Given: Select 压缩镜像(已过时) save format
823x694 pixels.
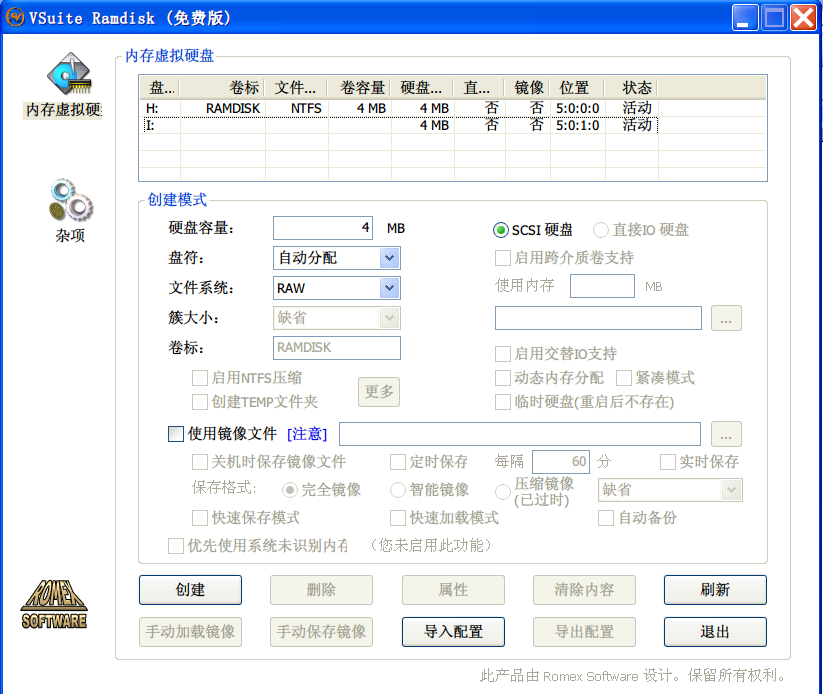Looking at the screenshot, I should pos(503,492).
